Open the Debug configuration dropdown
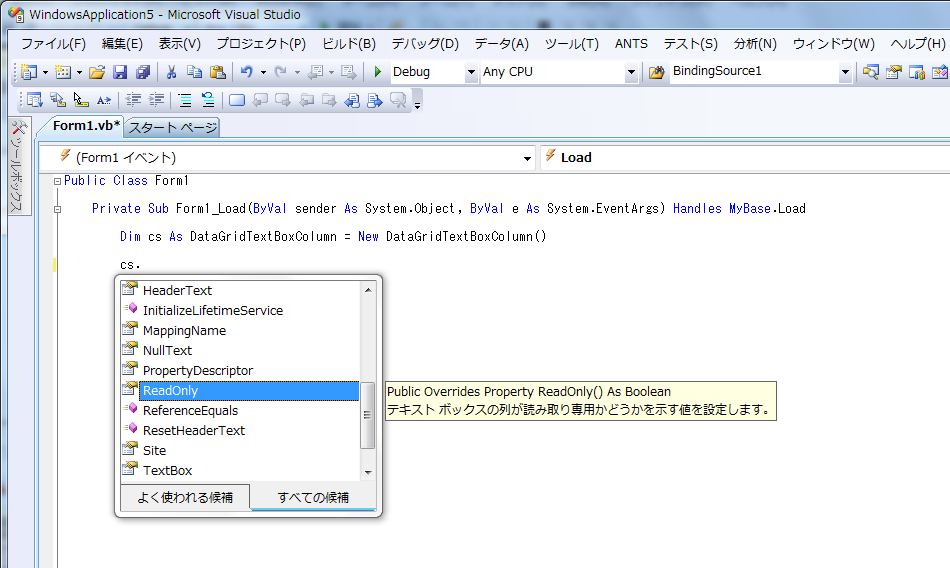Viewport: 950px width, 568px height. coord(471,72)
